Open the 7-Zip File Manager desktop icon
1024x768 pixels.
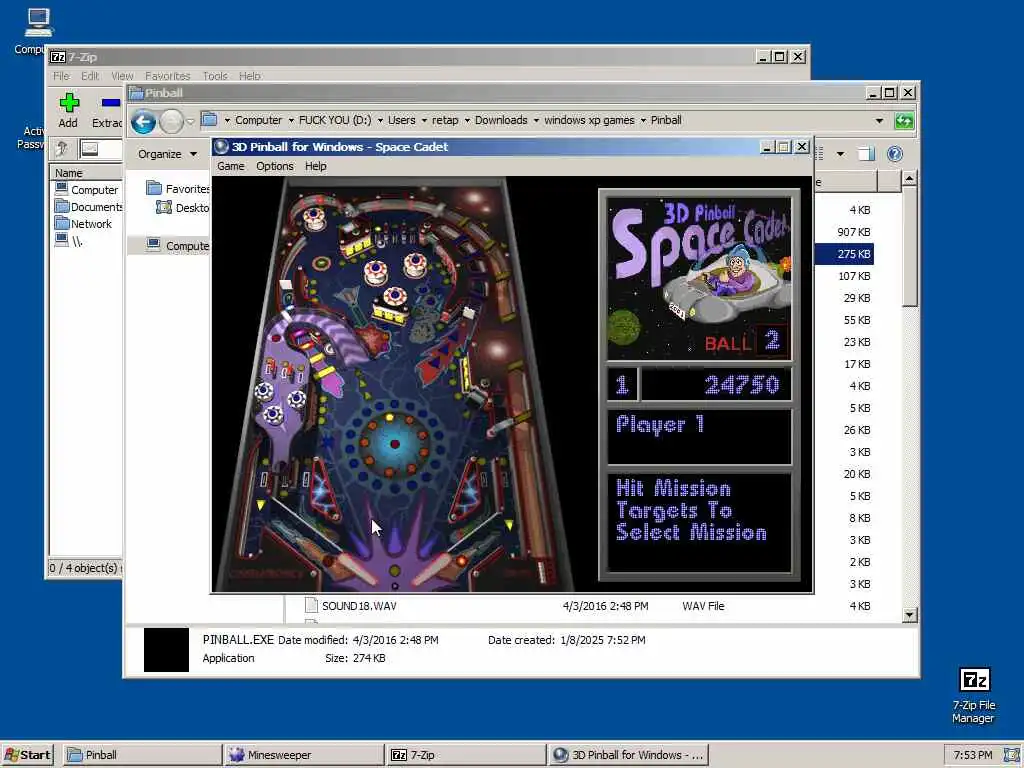[x=974, y=696]
